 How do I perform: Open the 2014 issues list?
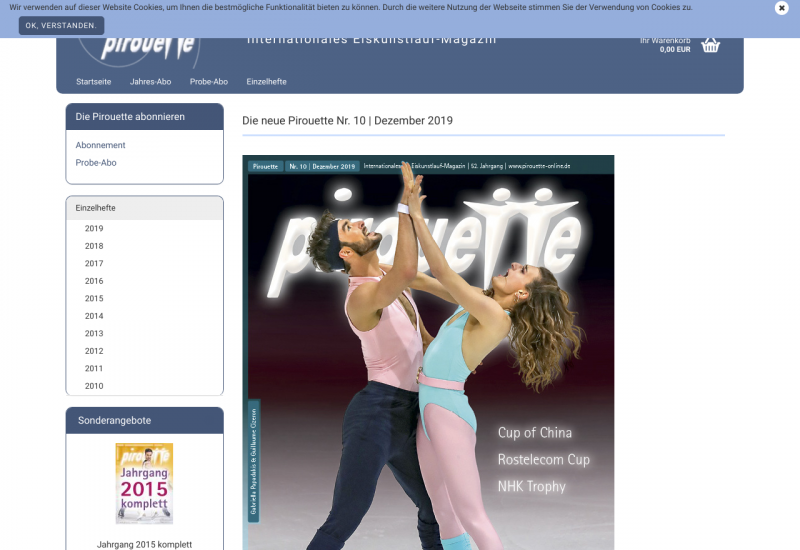[x=94, y=316]
